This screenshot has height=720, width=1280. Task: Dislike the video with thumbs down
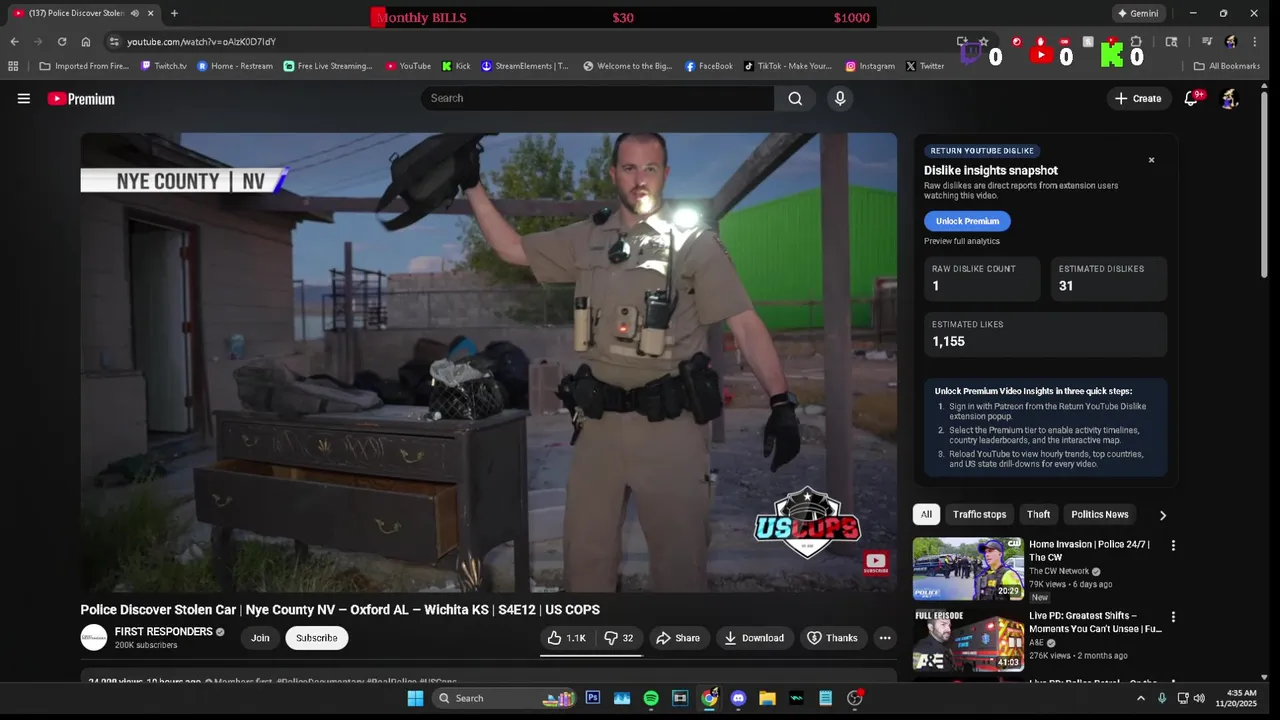[619, 638]
